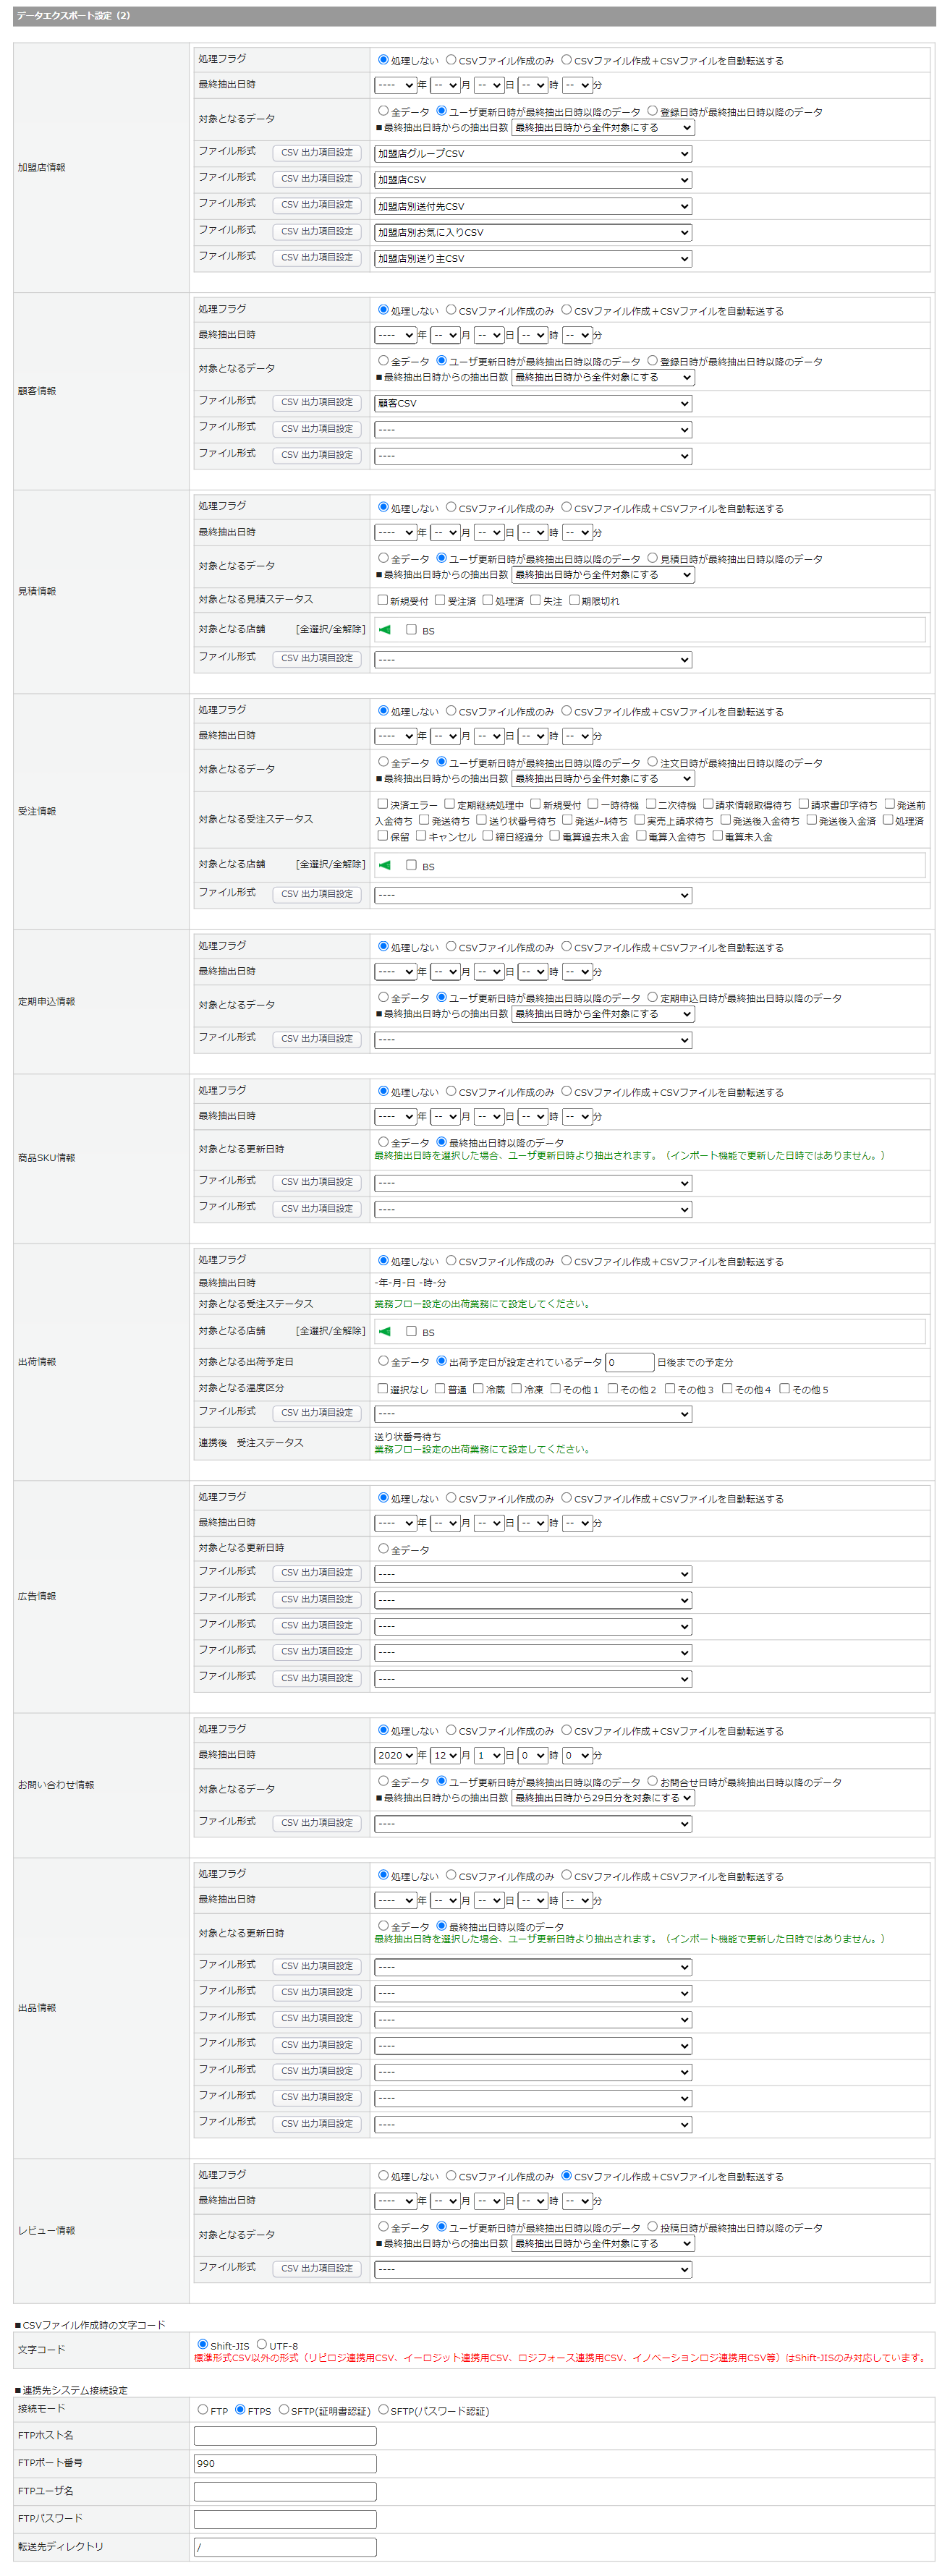Click the green arrow in 出荷情報 store row
This screenshot has width=950, height=2576.
[x=385, y=1331]
